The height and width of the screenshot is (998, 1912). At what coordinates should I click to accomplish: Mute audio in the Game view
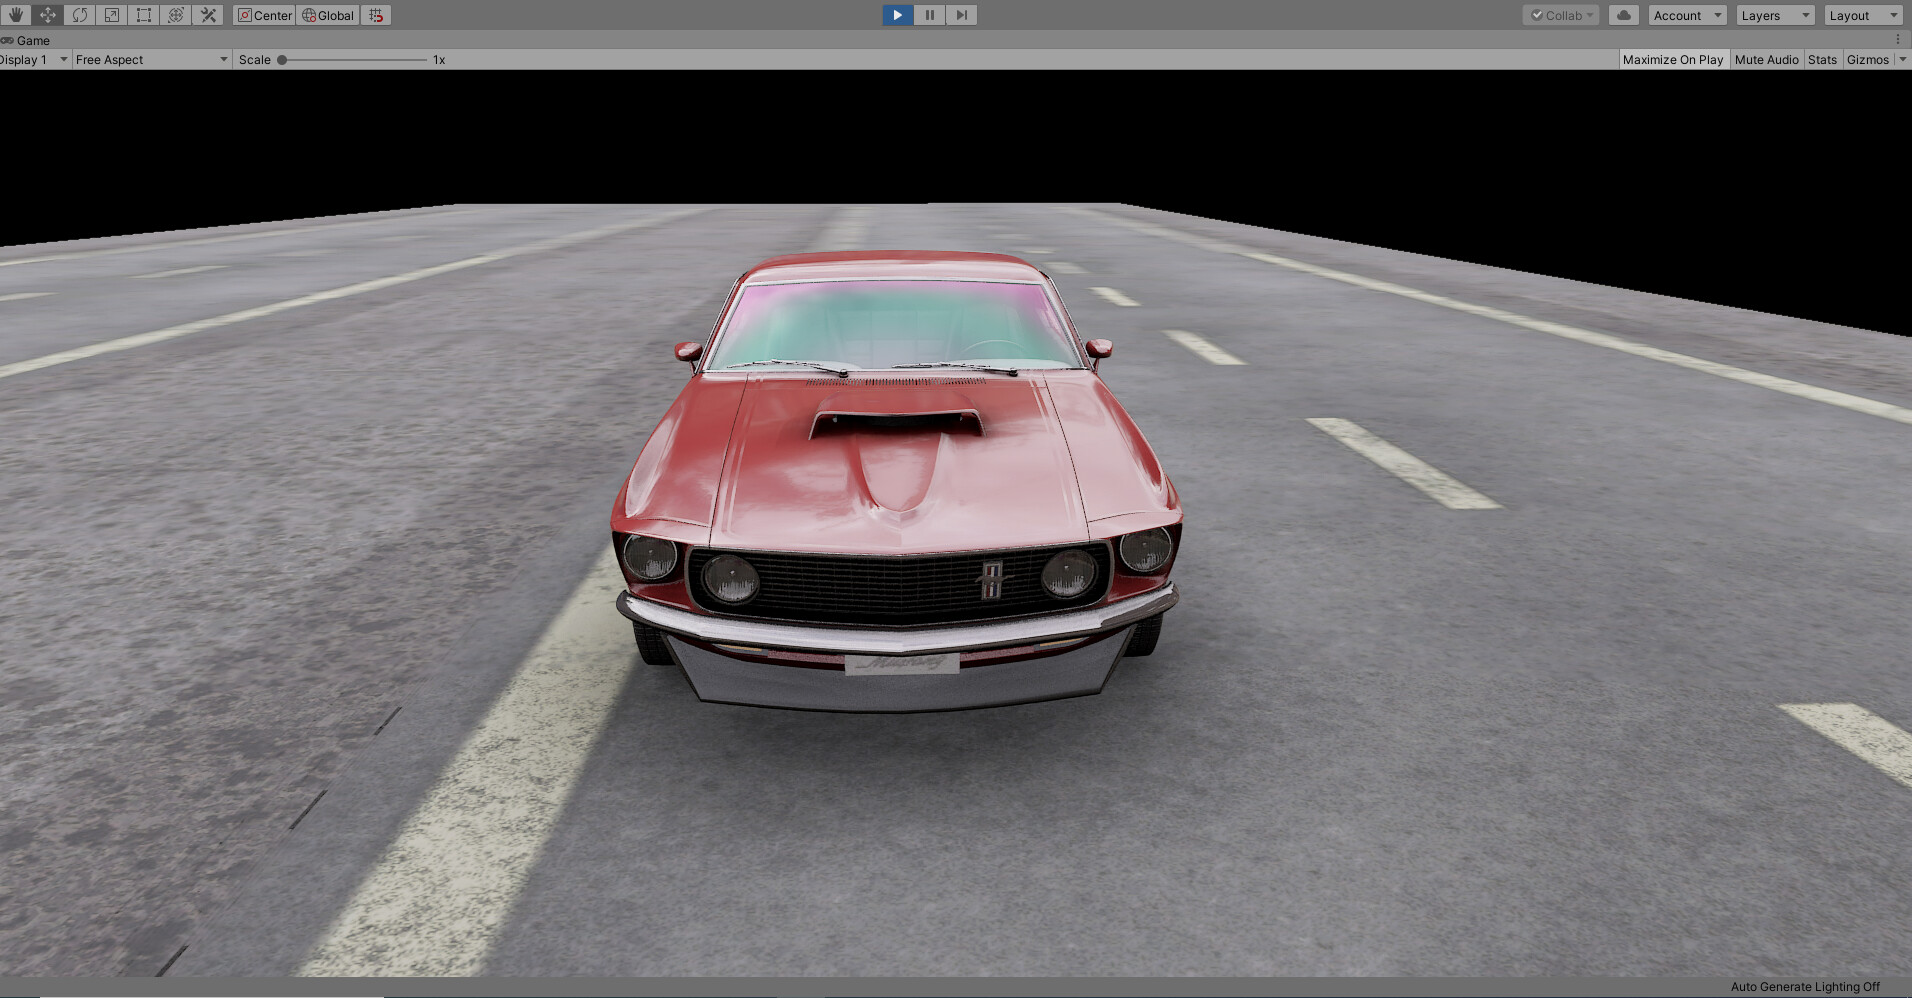1766,59
